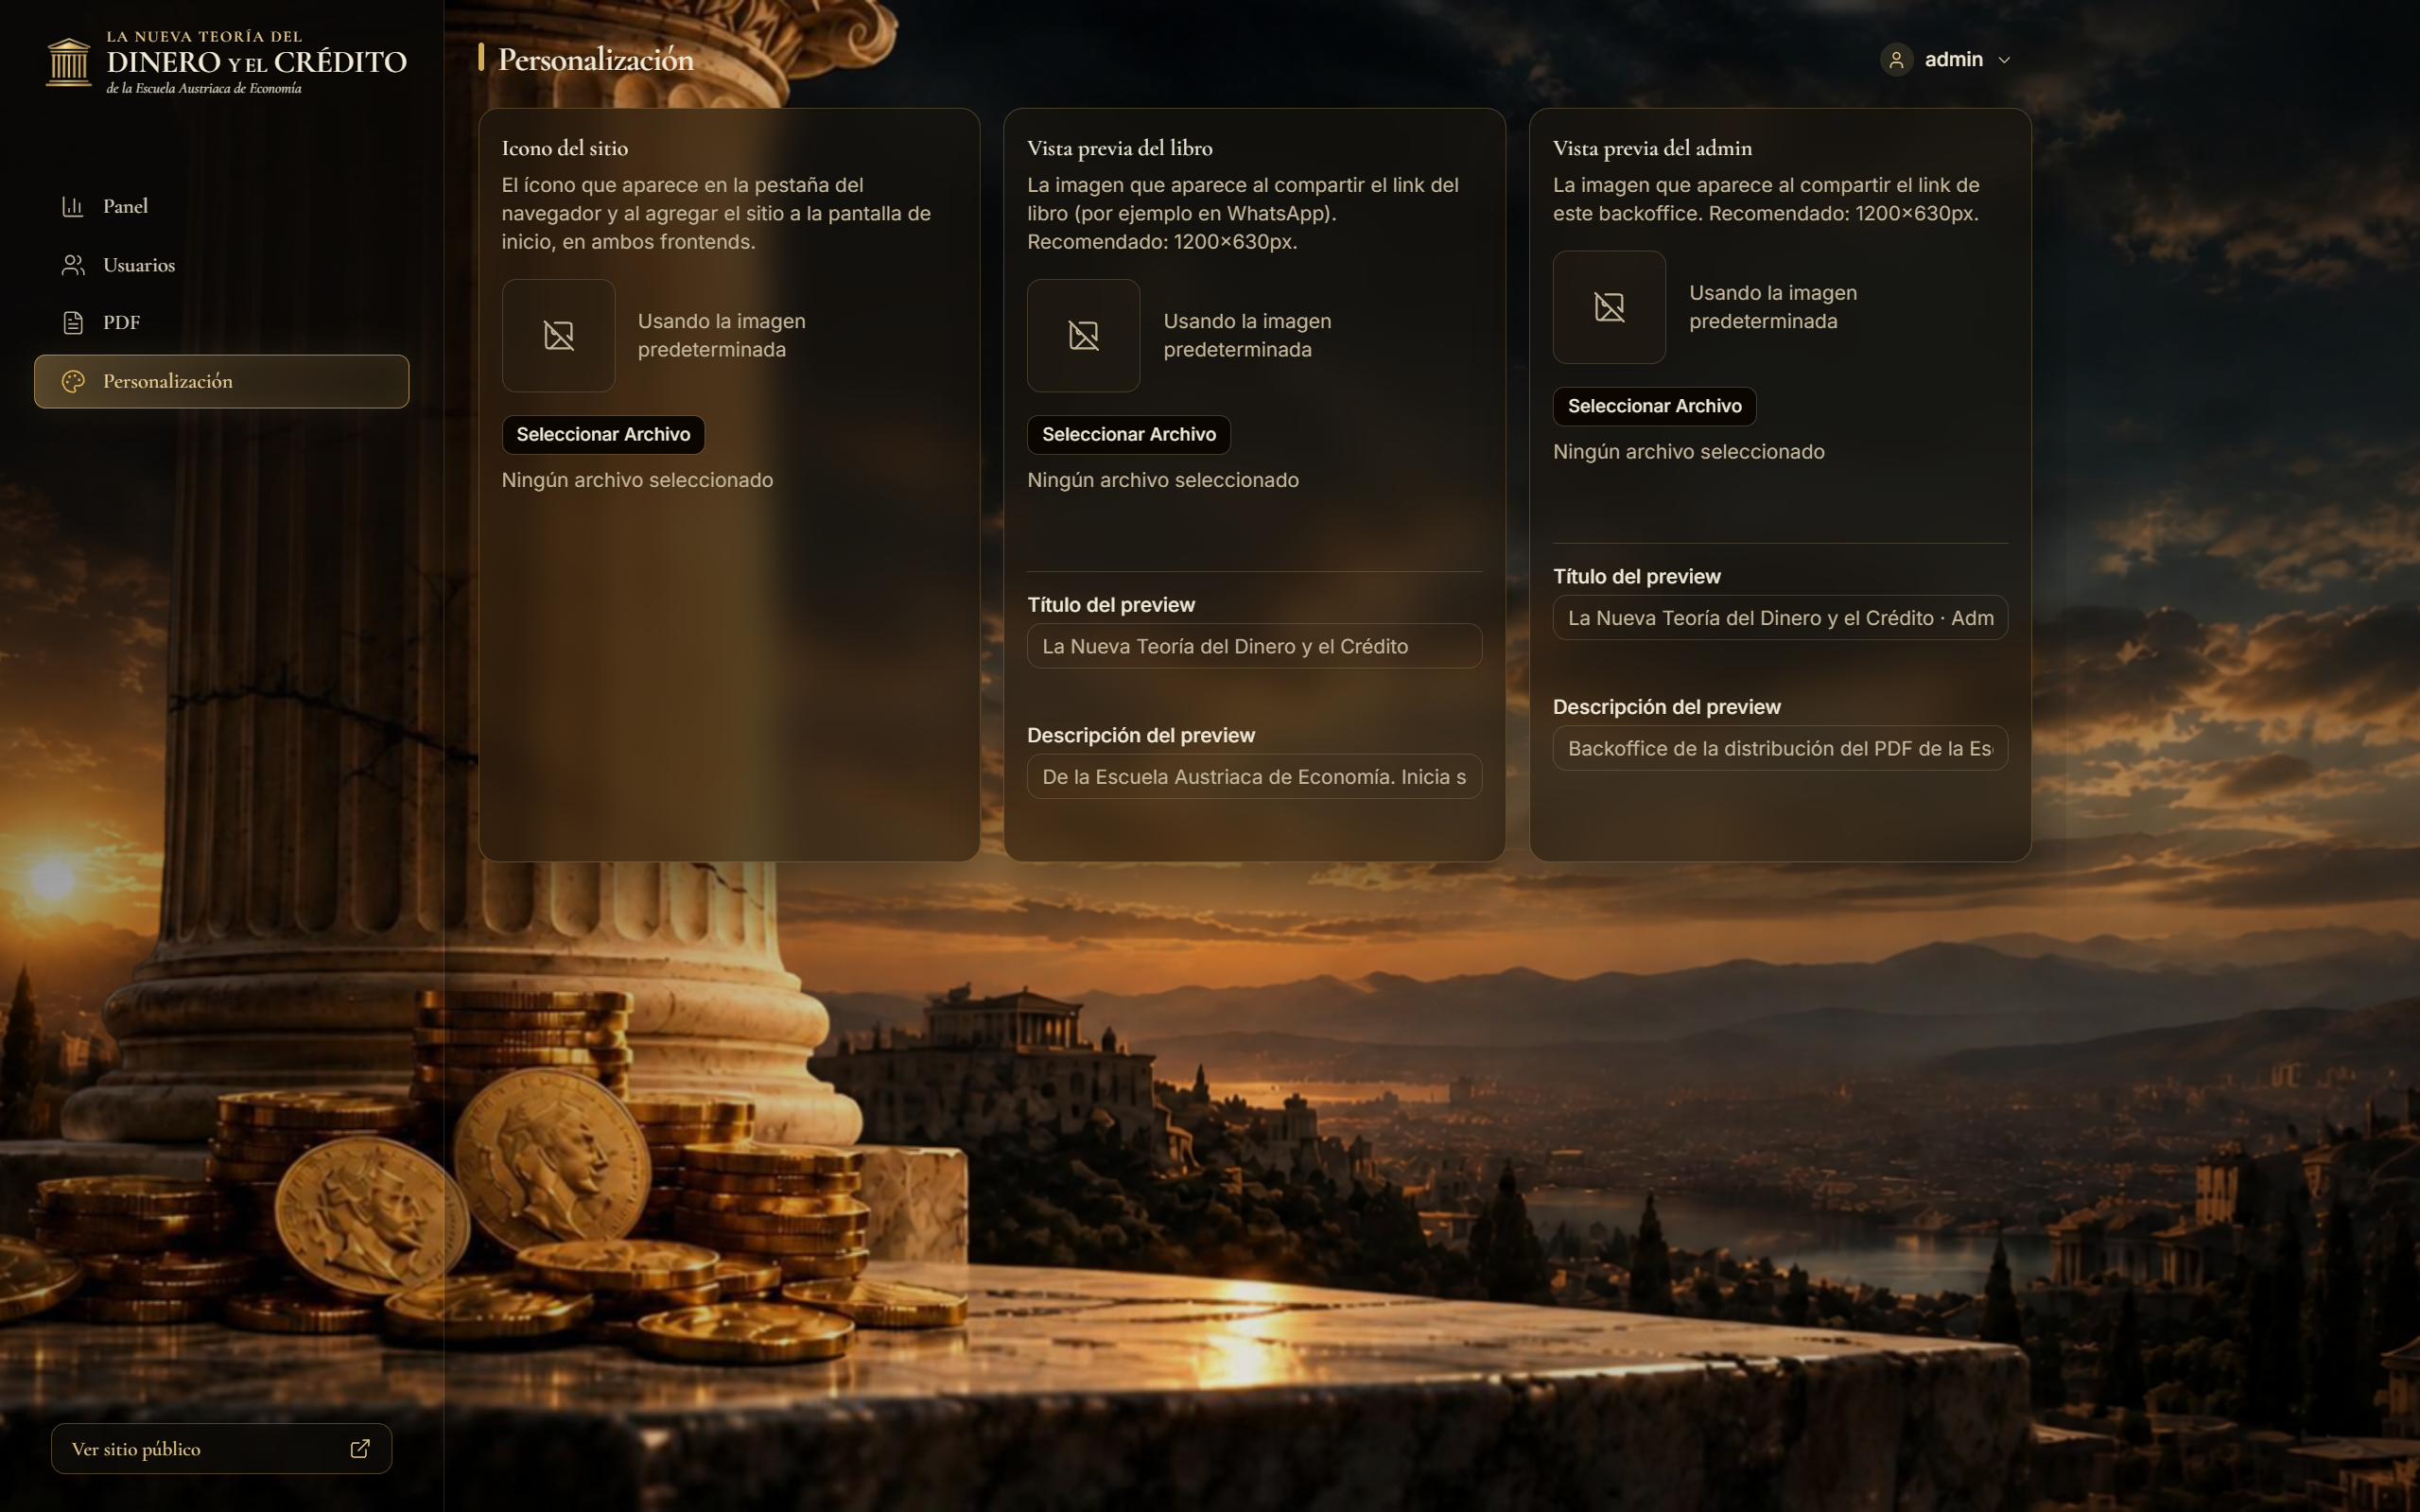Click the 'DINERO Y EL CRÉDITO' site title
This screenshot has height=1512, width=2420.
pyautogui.click(x=257, y=62)
